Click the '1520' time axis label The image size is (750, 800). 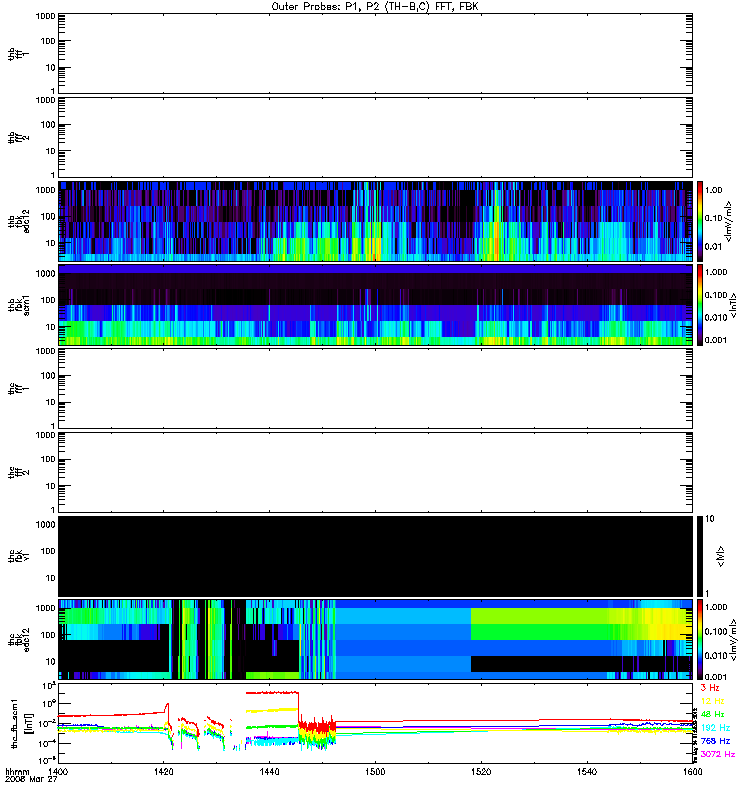click(x=481, y=772)
